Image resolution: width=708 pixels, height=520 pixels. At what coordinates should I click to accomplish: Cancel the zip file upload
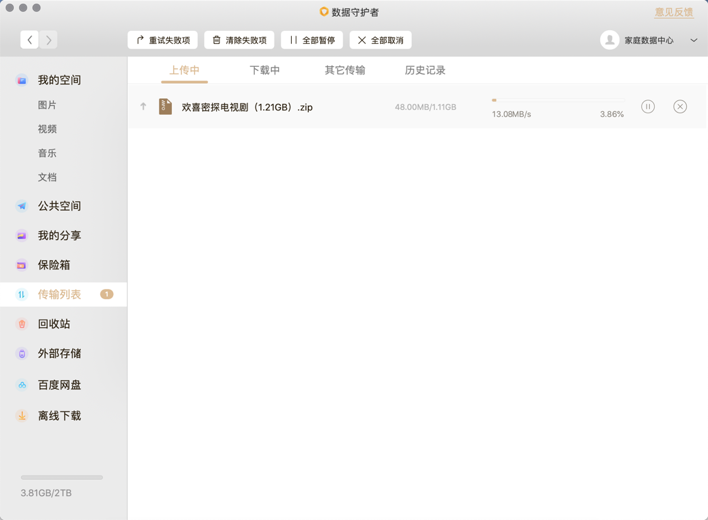point(680,107)
